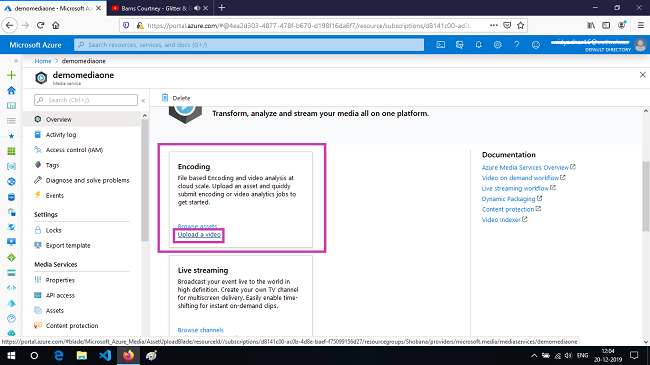650x365 pixels.
Task: Open feedback smiley icon
Action: click(536, 45)
